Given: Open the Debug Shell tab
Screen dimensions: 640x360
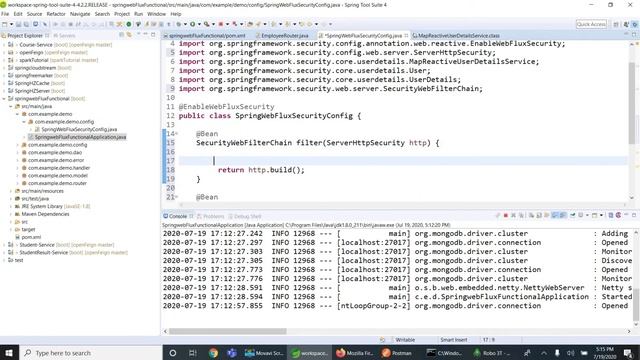Looking at the screenshot, I should (x=245, y=216).
